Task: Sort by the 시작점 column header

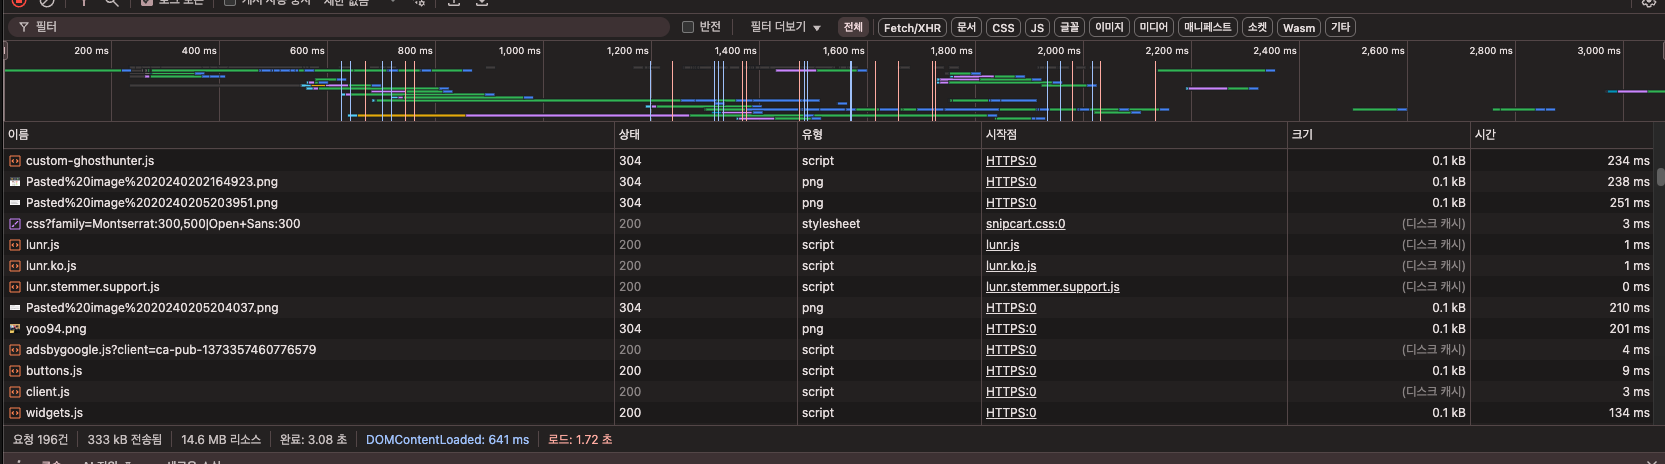Action: pos(1134,134)
